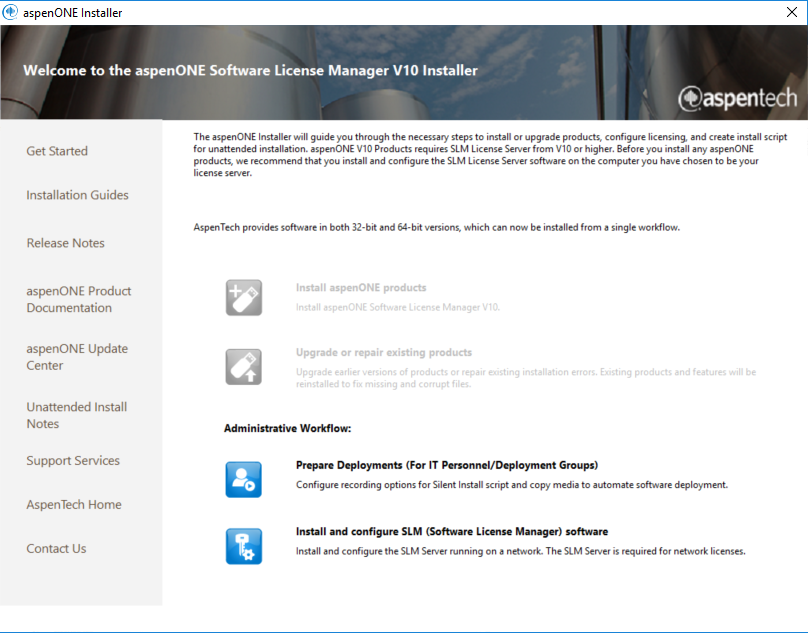Click the grayed Upgrade or repair icon

coord(244,367)
